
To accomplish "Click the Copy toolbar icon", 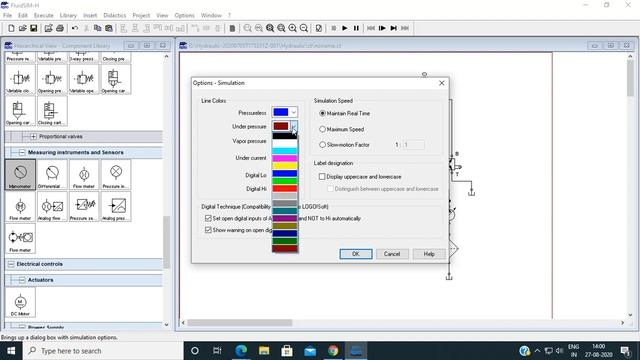I will coord(98,28).
